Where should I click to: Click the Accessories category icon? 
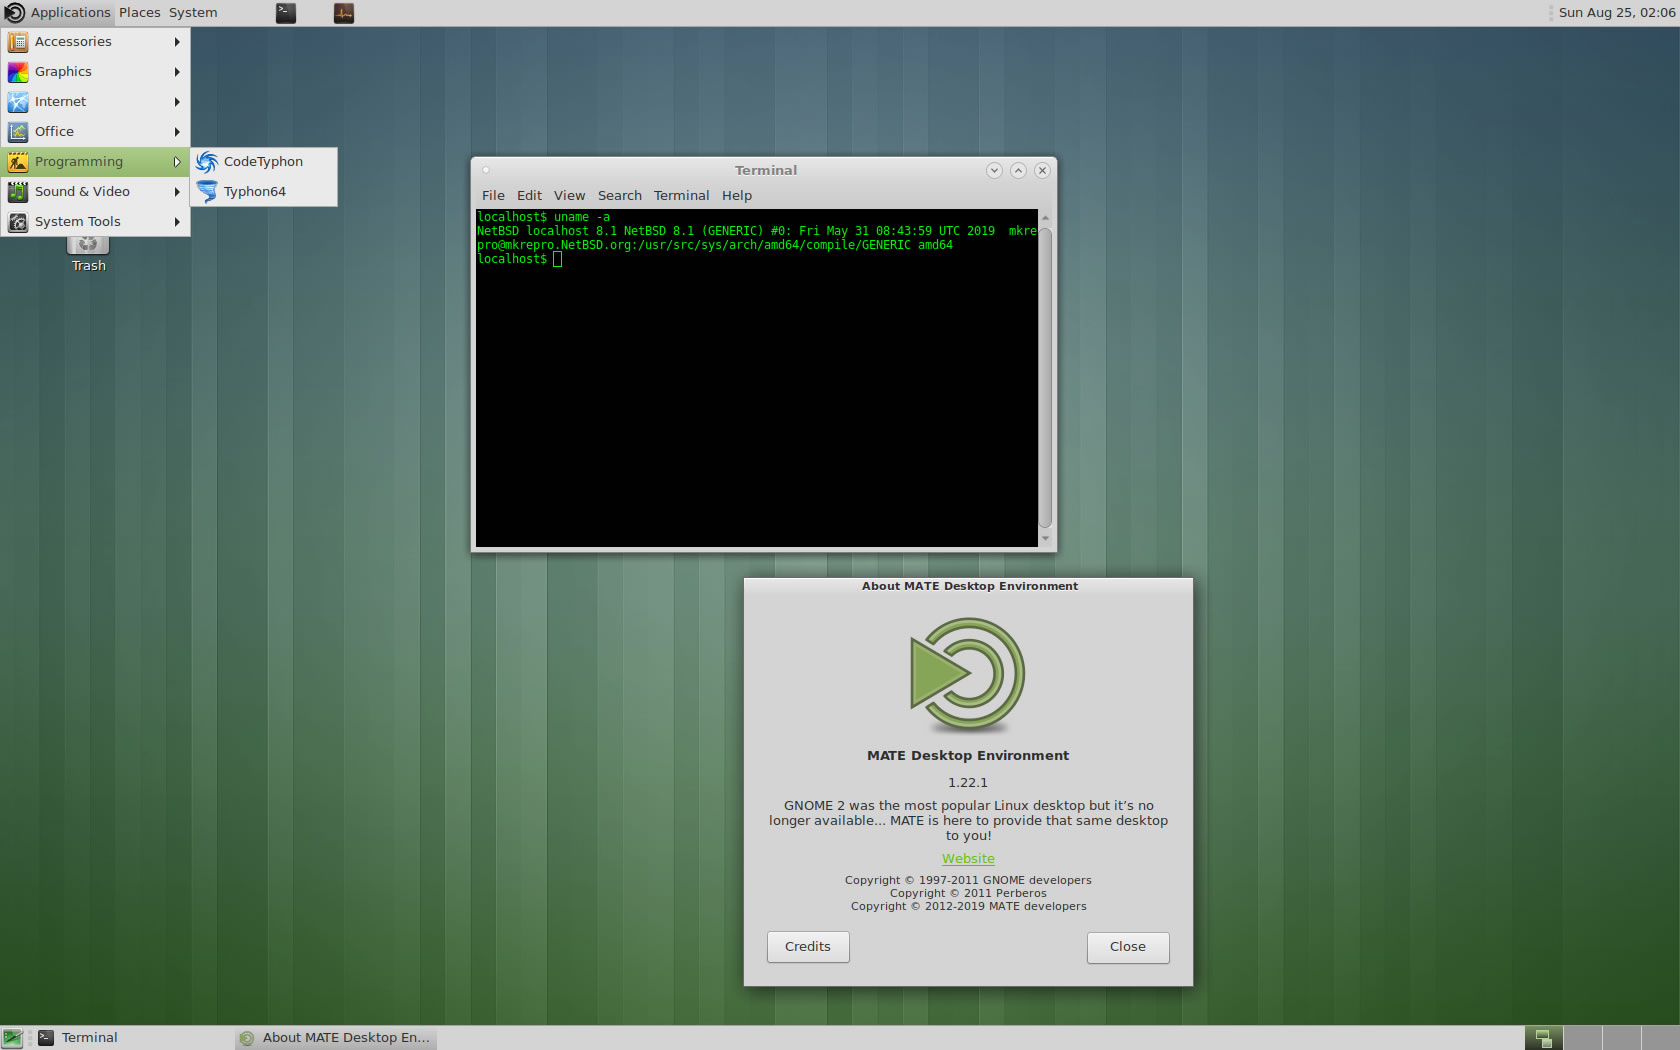pos(18,42)
